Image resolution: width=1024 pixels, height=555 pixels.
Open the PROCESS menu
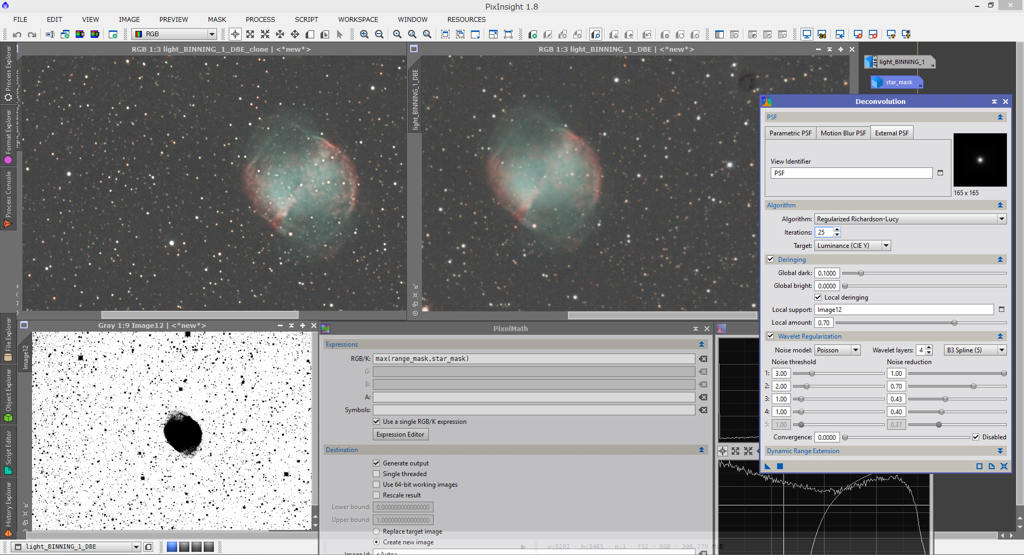tap(260, 19)
